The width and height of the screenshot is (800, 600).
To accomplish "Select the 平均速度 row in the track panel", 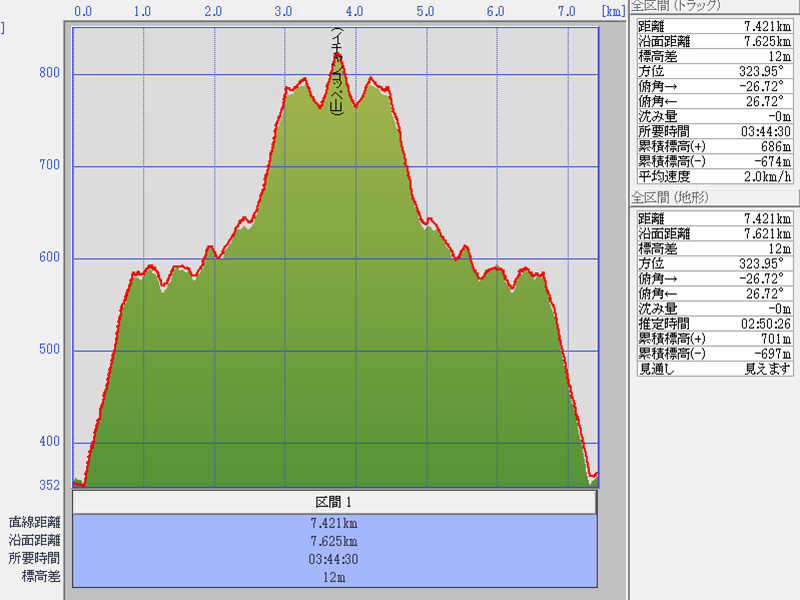I will tap(714, 177).
